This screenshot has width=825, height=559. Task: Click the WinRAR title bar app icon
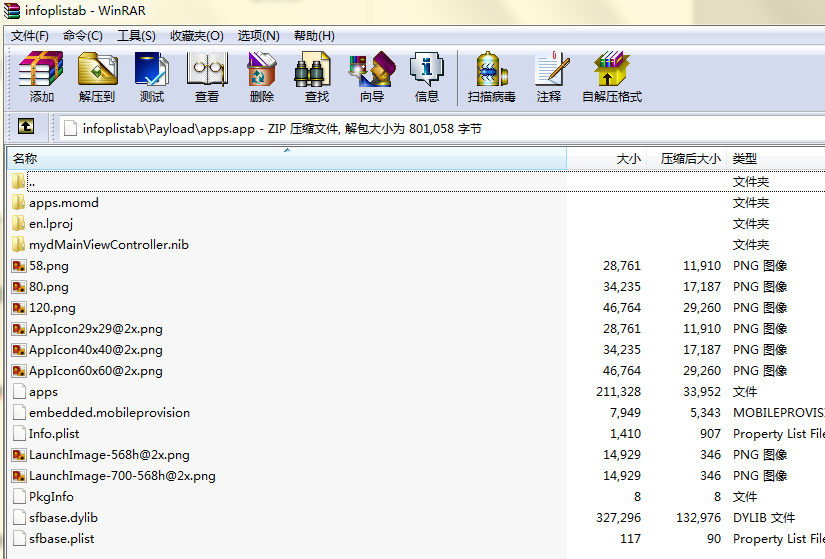pyautogui.click(x=12, y=11)
